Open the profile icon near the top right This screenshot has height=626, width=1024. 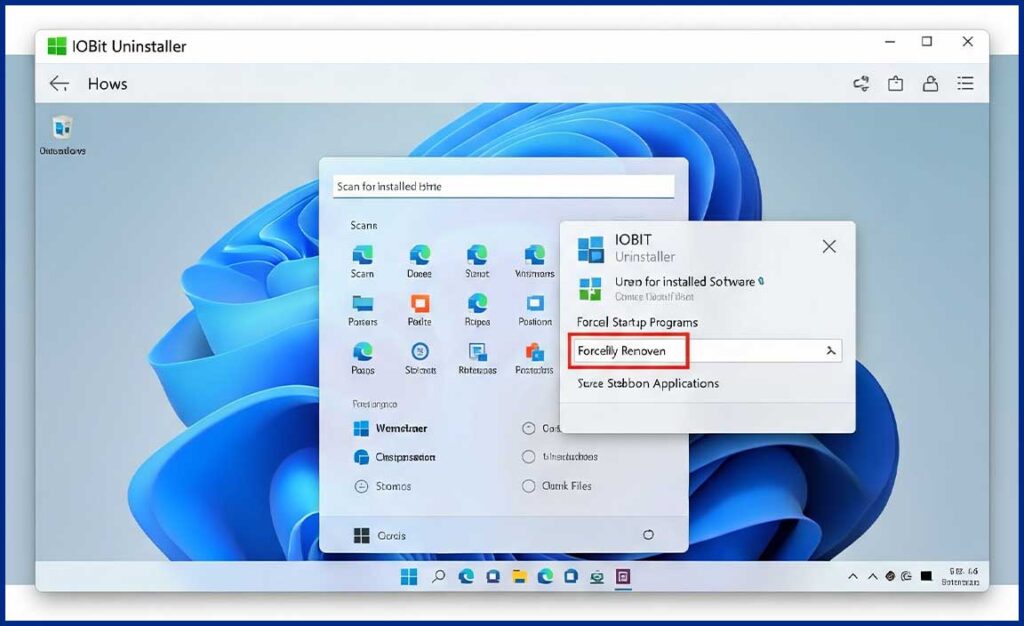point(930,84)
